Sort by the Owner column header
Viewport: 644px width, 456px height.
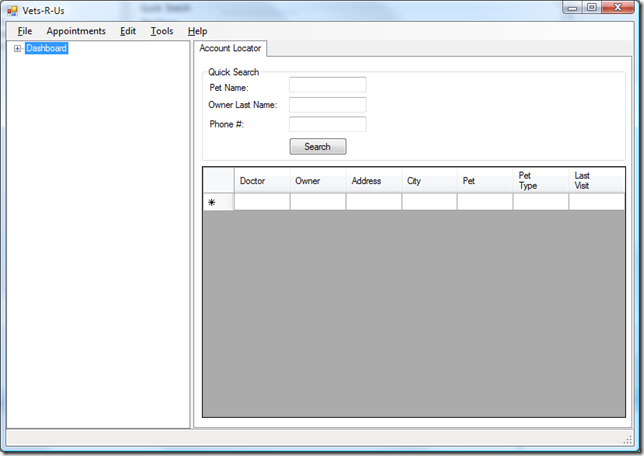pos(318,180)
